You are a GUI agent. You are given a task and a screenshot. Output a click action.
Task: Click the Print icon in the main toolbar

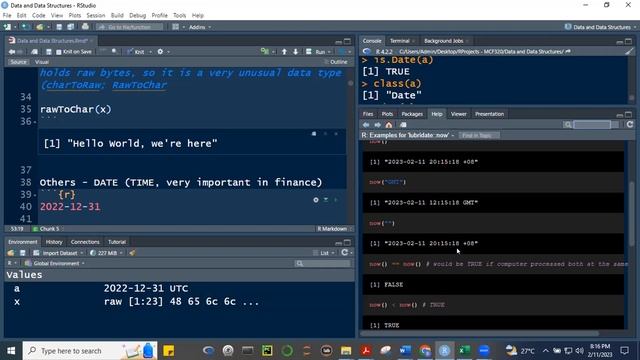tap(85, 27)
